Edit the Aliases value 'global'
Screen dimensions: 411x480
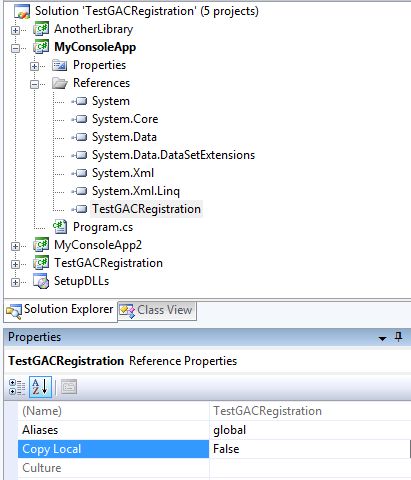(x=229, y=430)
